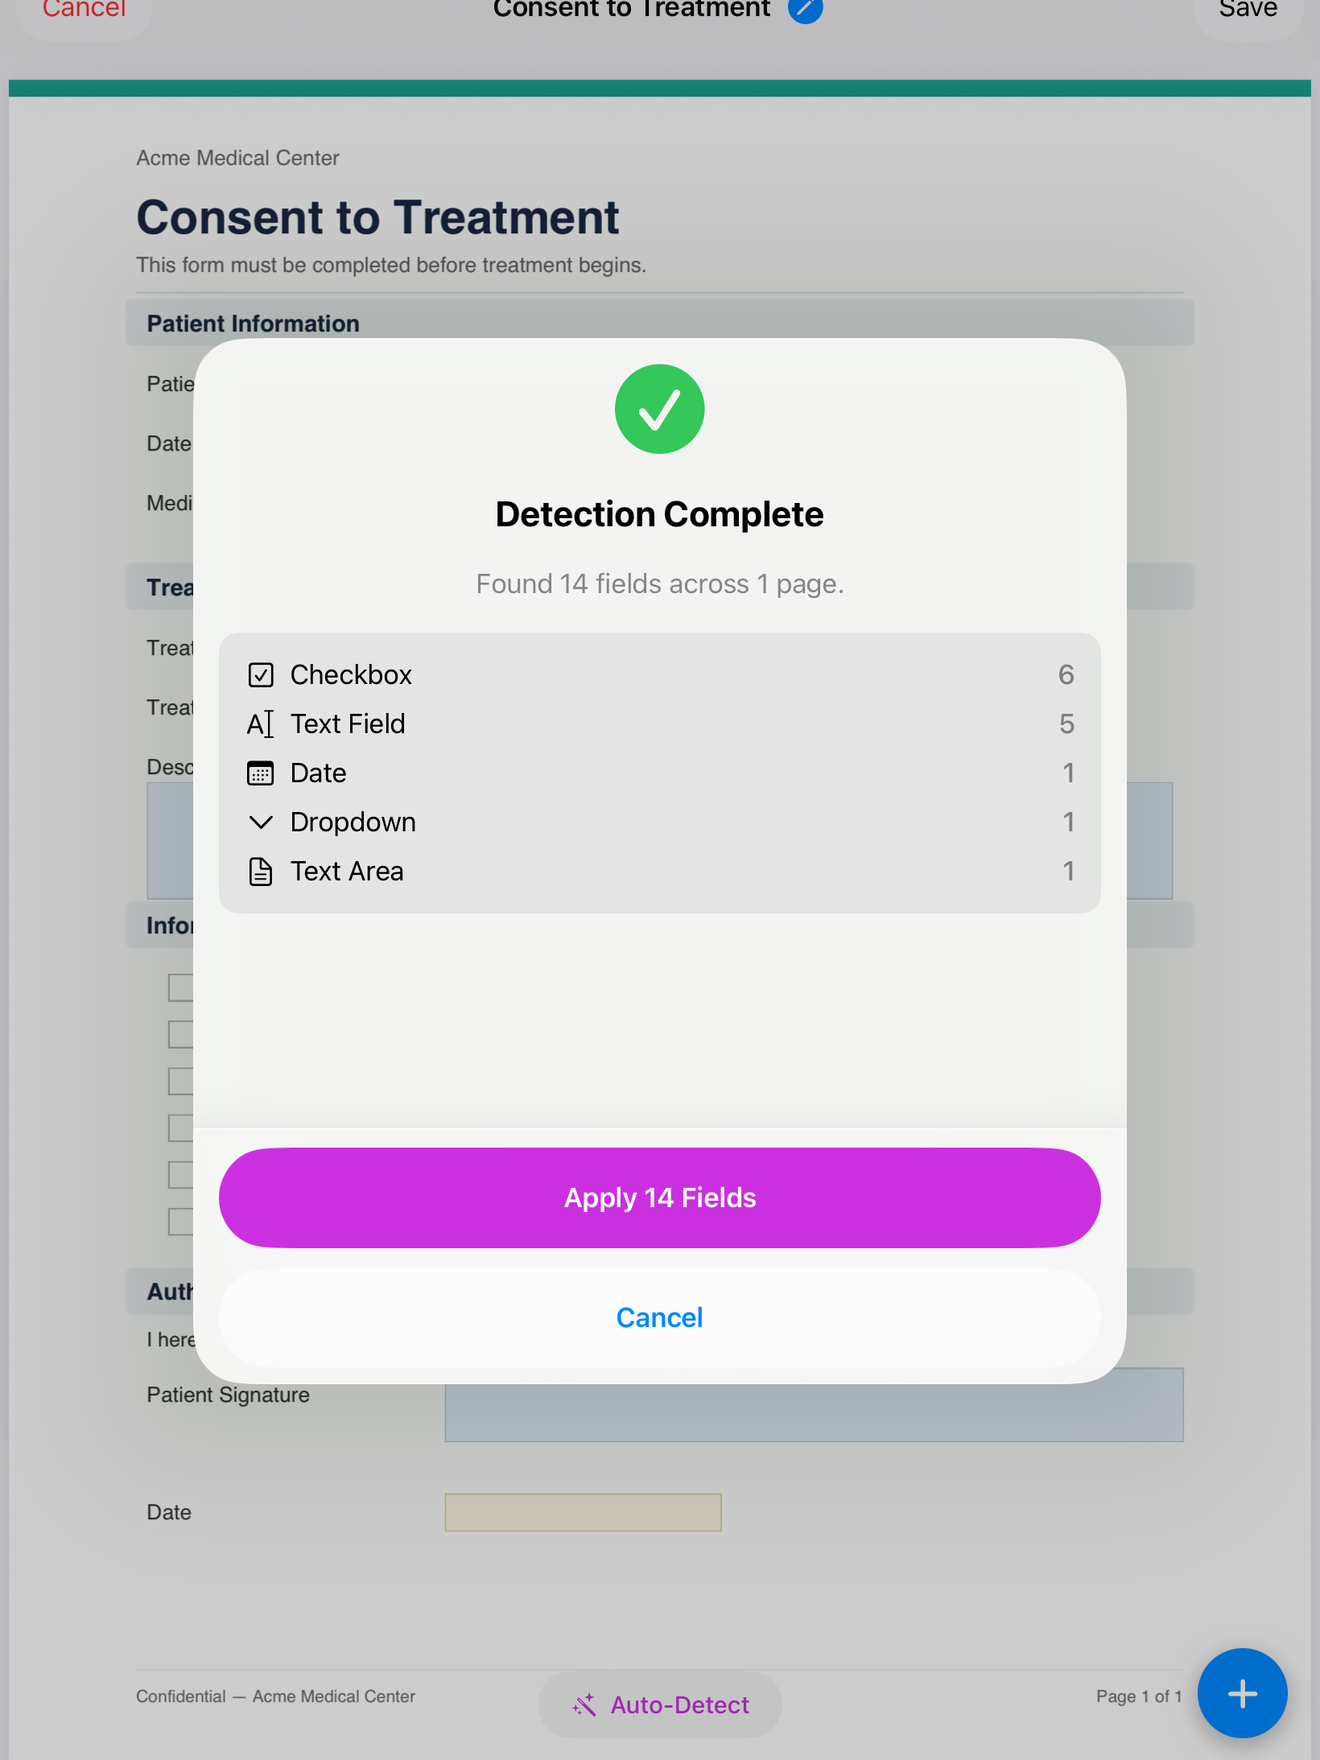Expand the Treatment section header

click(170, 587)
